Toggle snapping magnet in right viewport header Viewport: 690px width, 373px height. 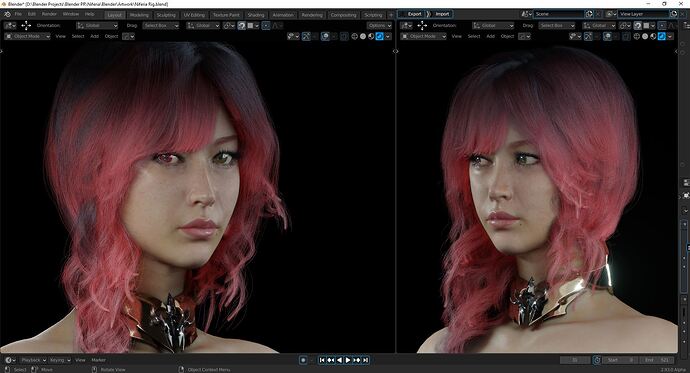638,26
